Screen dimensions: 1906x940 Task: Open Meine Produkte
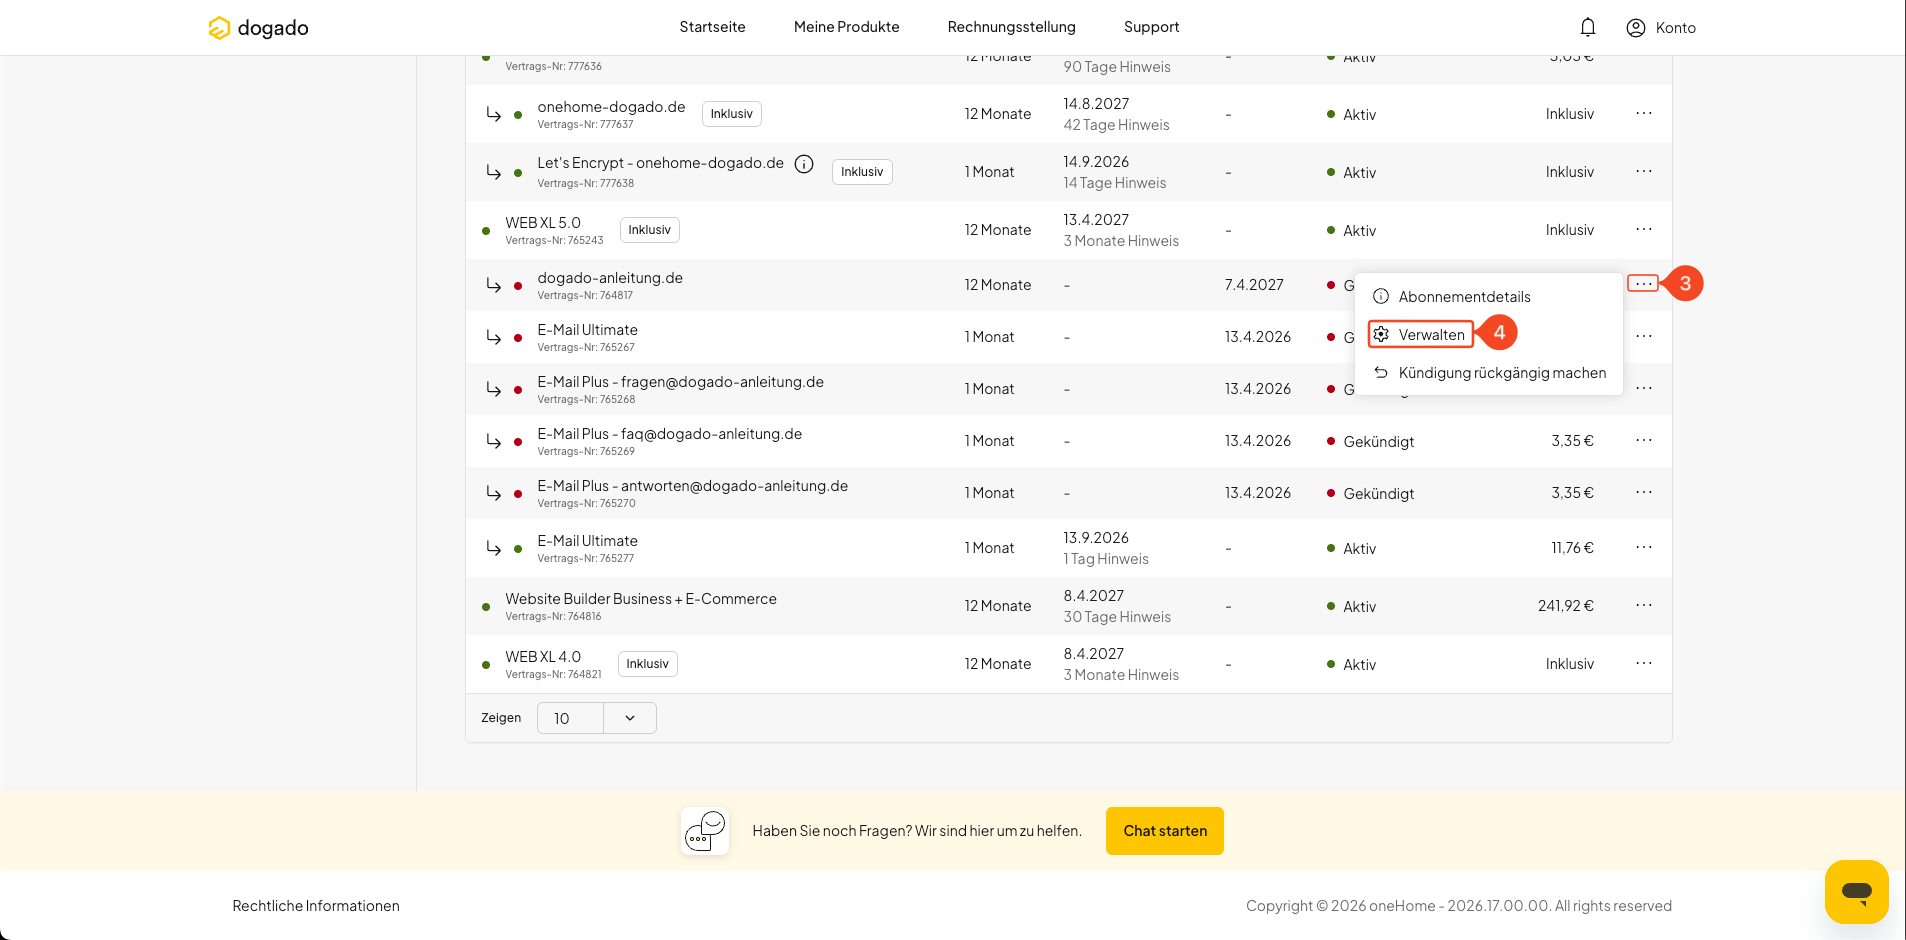(847, 27)
